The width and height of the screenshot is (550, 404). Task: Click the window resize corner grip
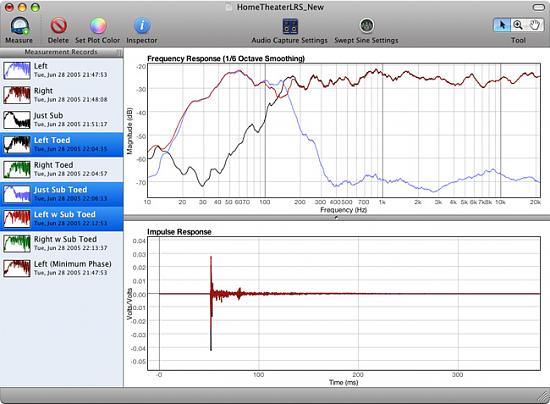tap(543, 397)
